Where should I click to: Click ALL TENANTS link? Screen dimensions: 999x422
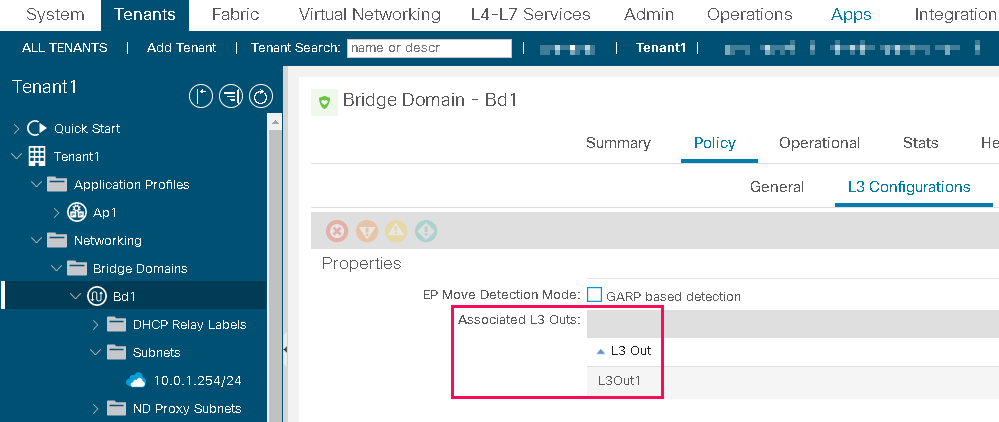click(x=64, y=48)
